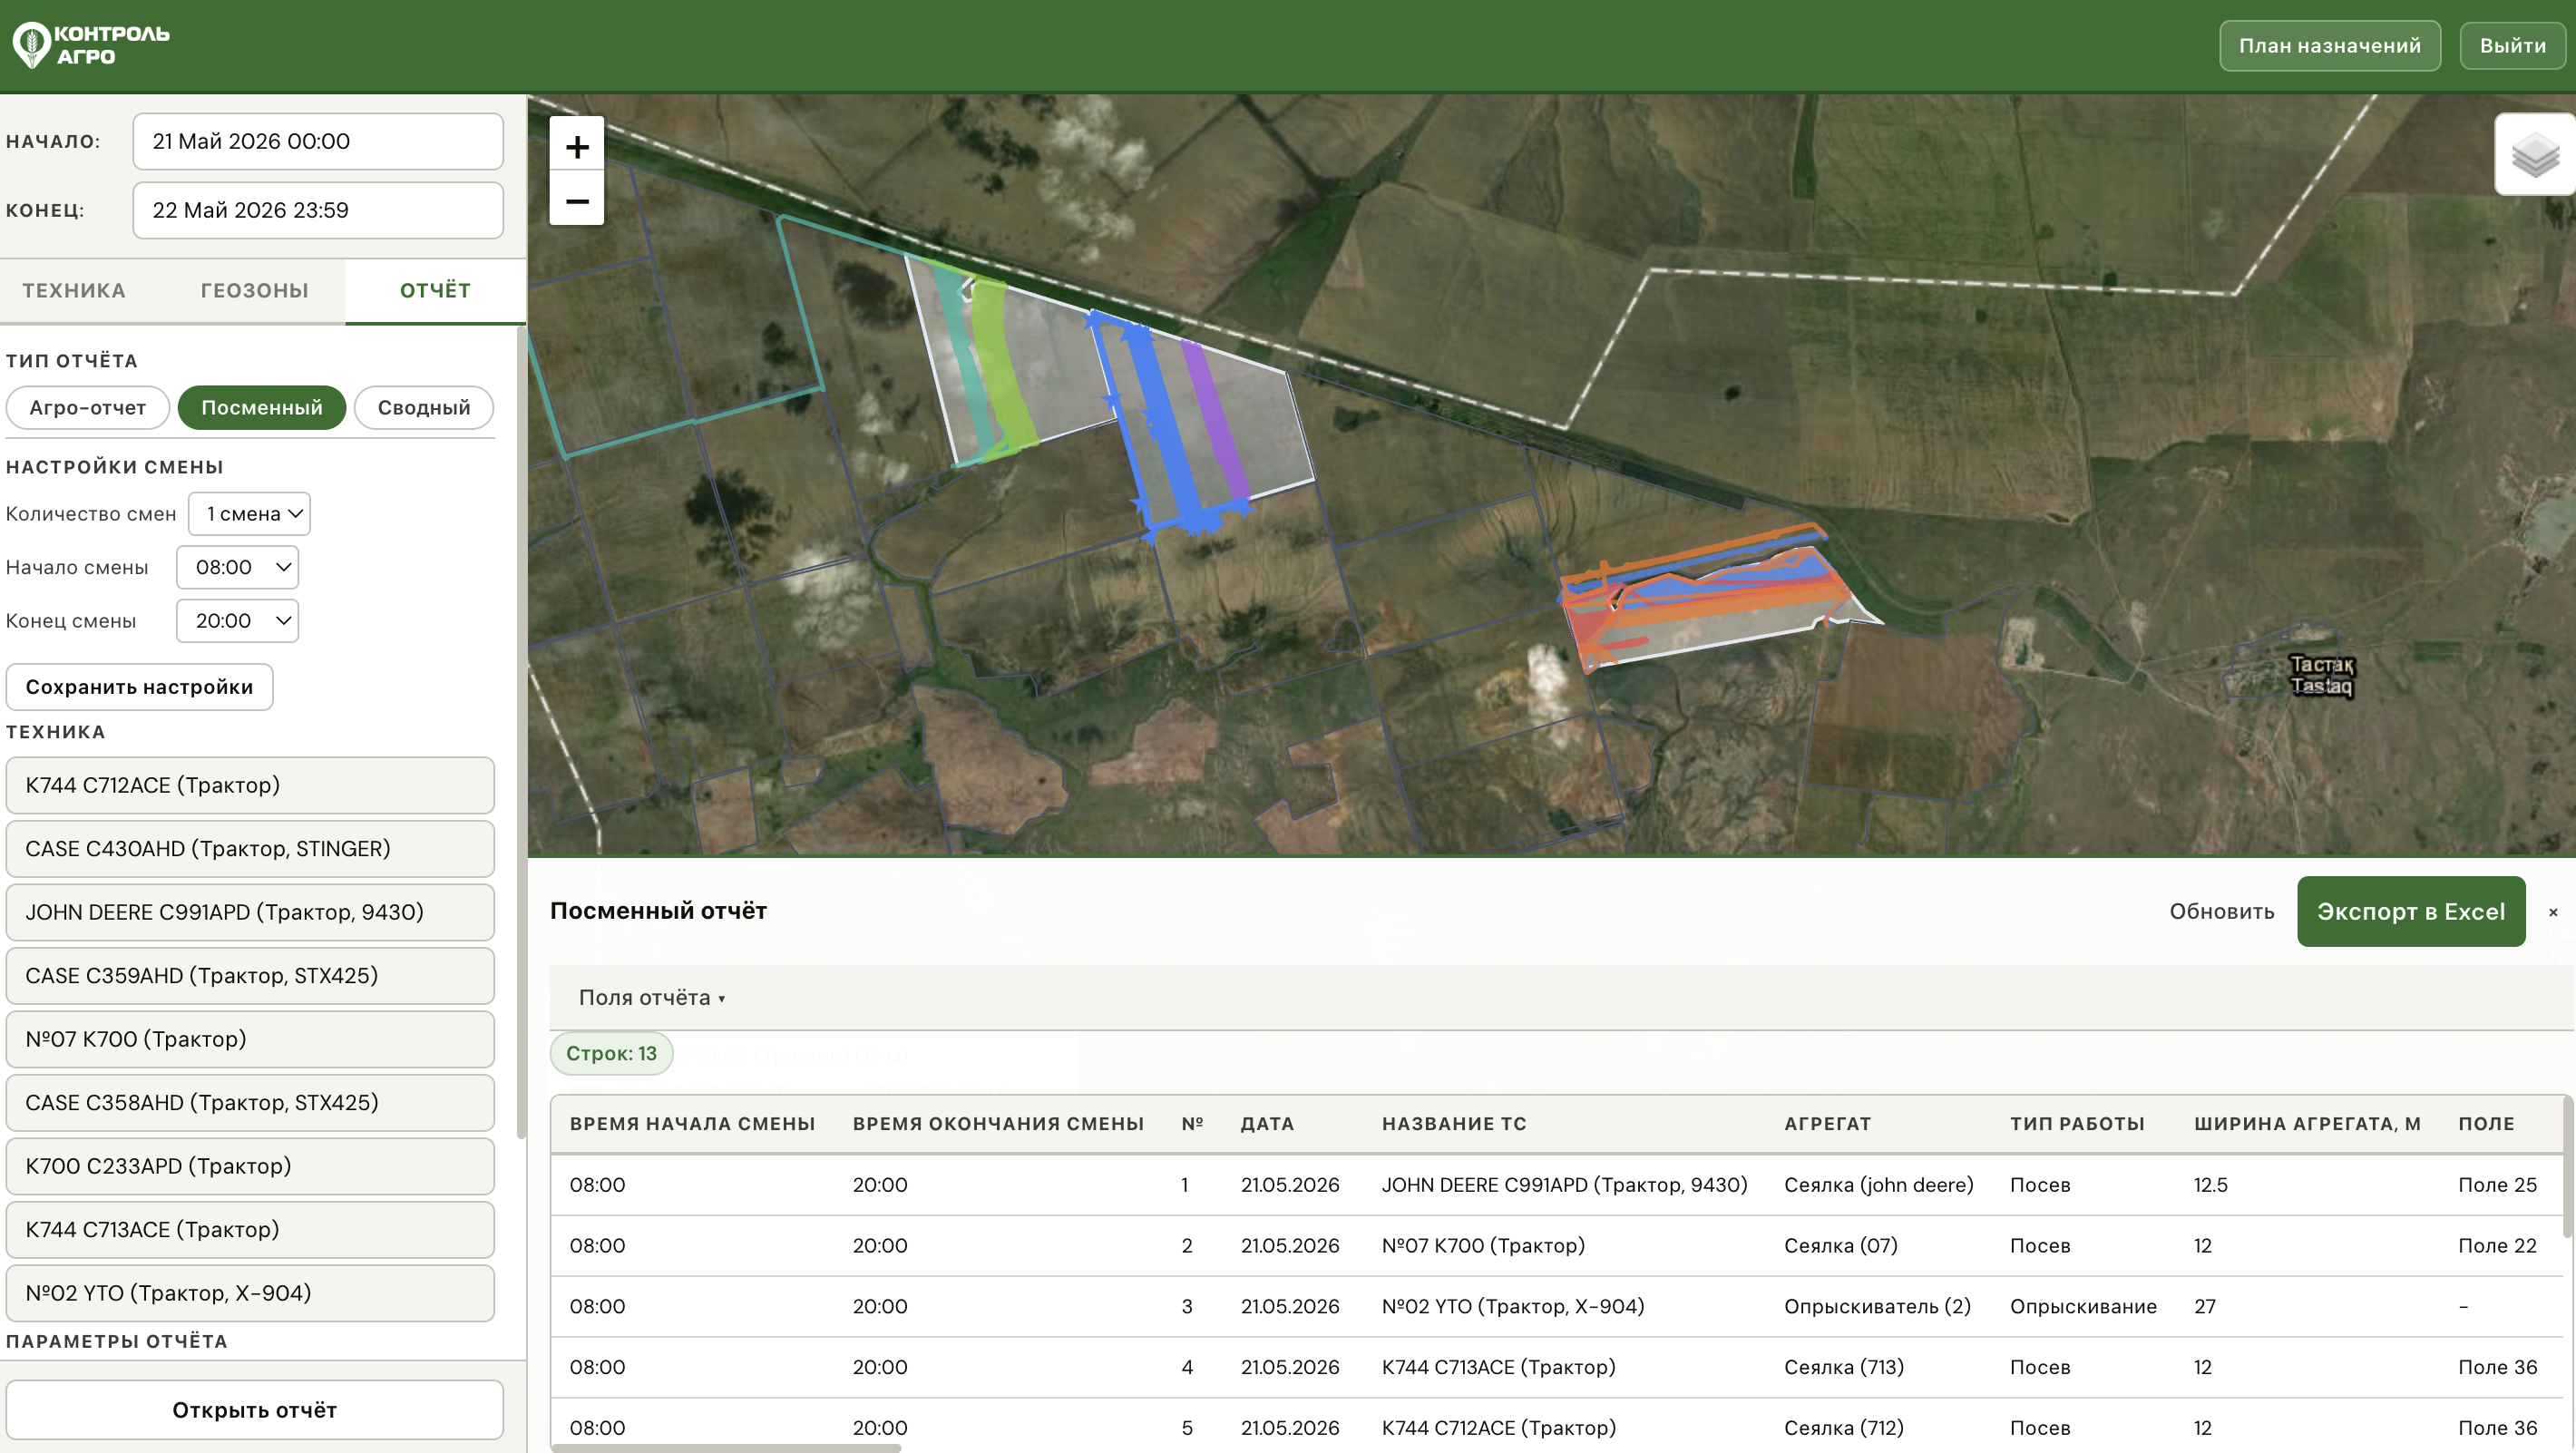Zoom in the map with plus button
This screenshot has height=1453, width=2576.
pos(577,147)
